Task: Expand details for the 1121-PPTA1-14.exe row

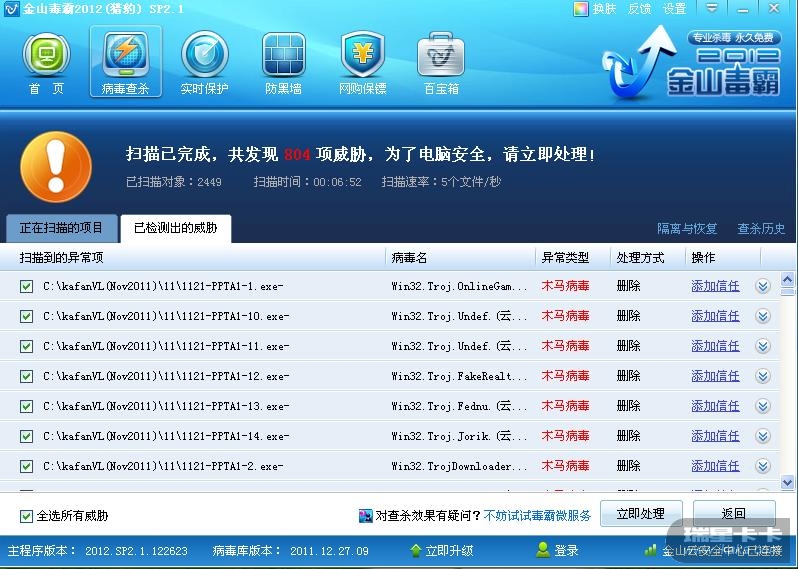Action: click(x=762, y=436)
